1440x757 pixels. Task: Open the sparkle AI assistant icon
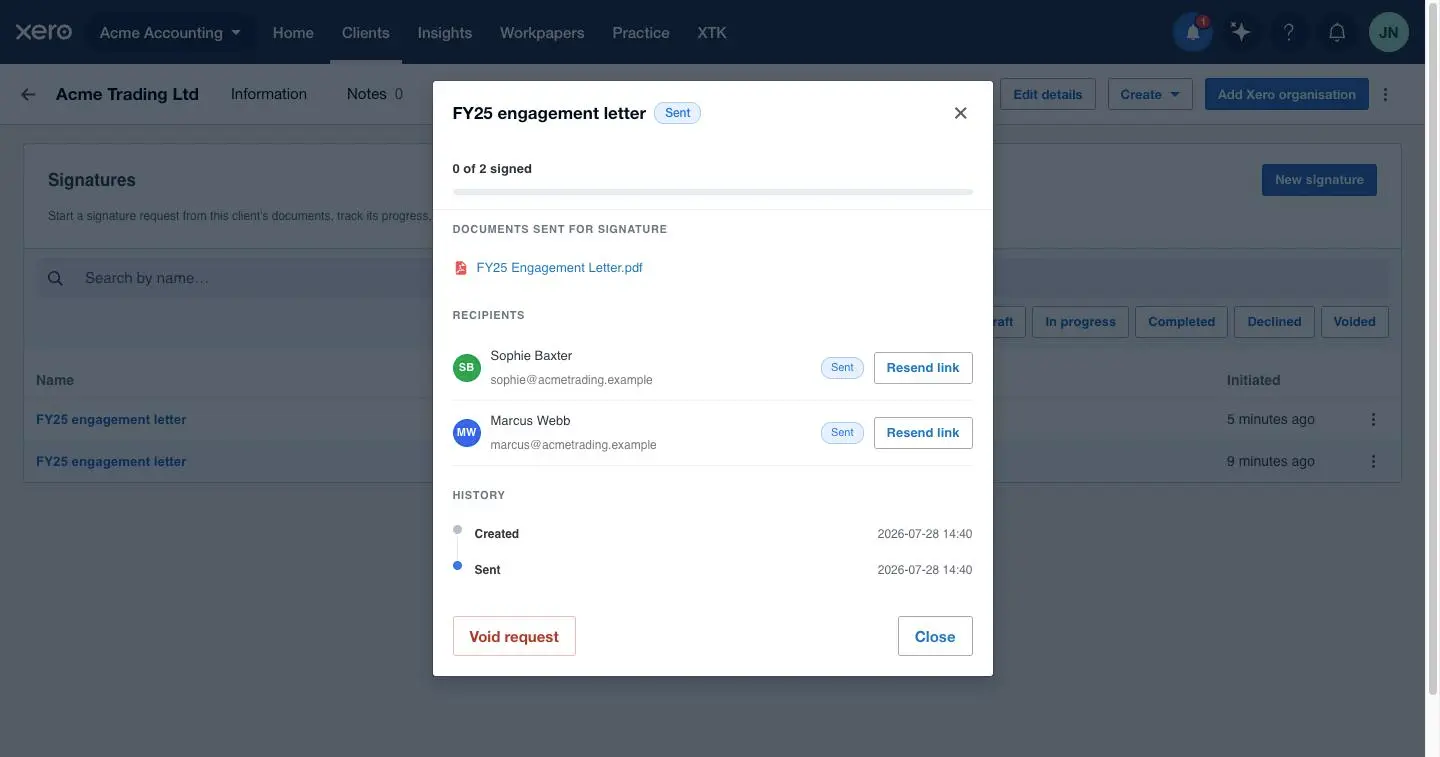(1241, 32)
